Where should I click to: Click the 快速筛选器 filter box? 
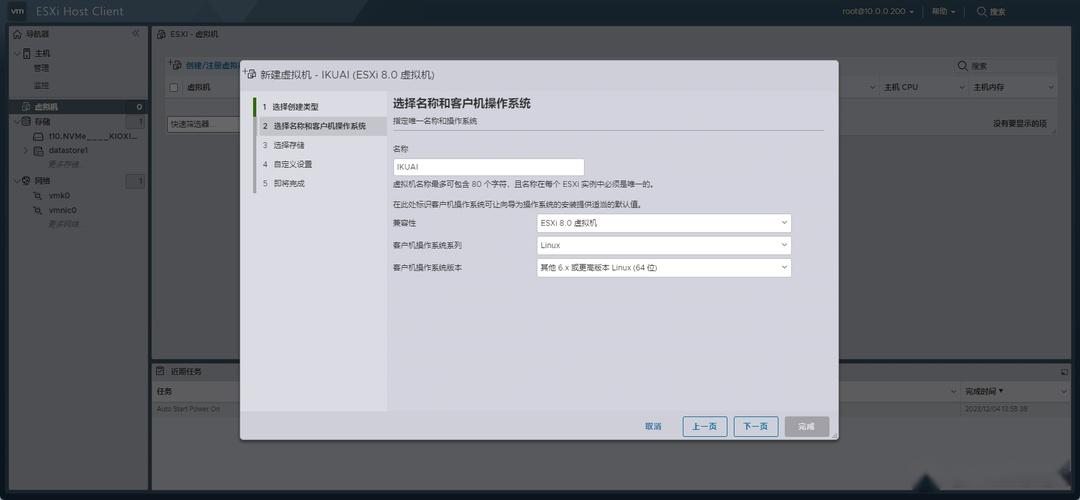coord(203,124)
